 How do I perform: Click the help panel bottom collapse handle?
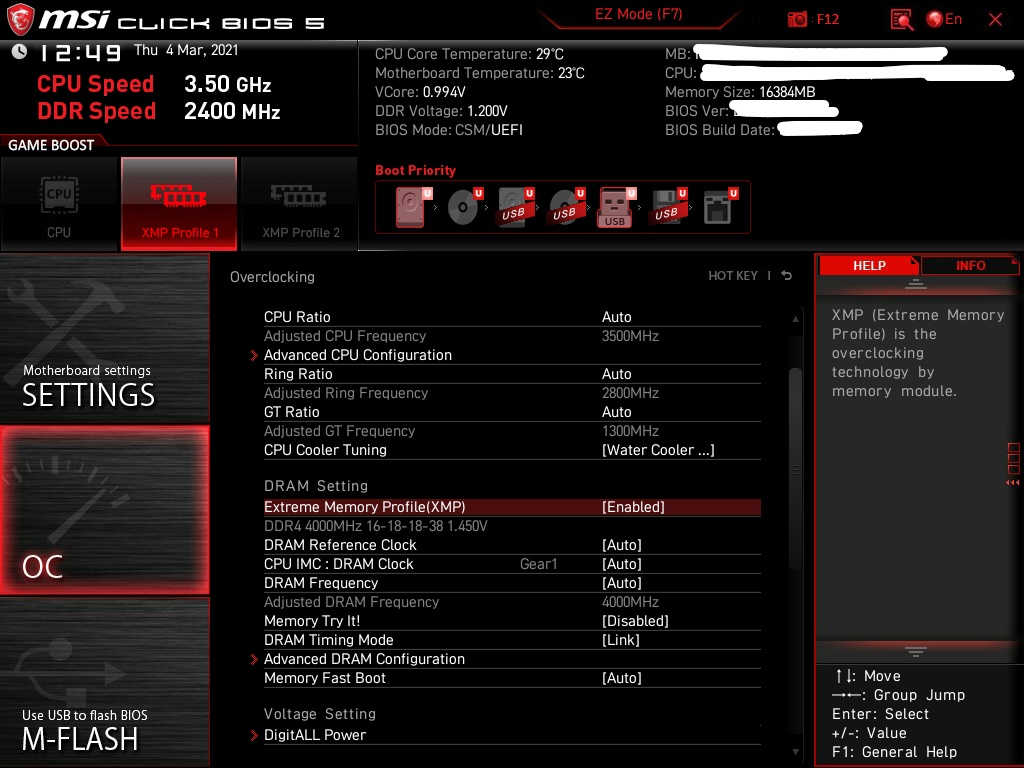click(x=916, y=651)
